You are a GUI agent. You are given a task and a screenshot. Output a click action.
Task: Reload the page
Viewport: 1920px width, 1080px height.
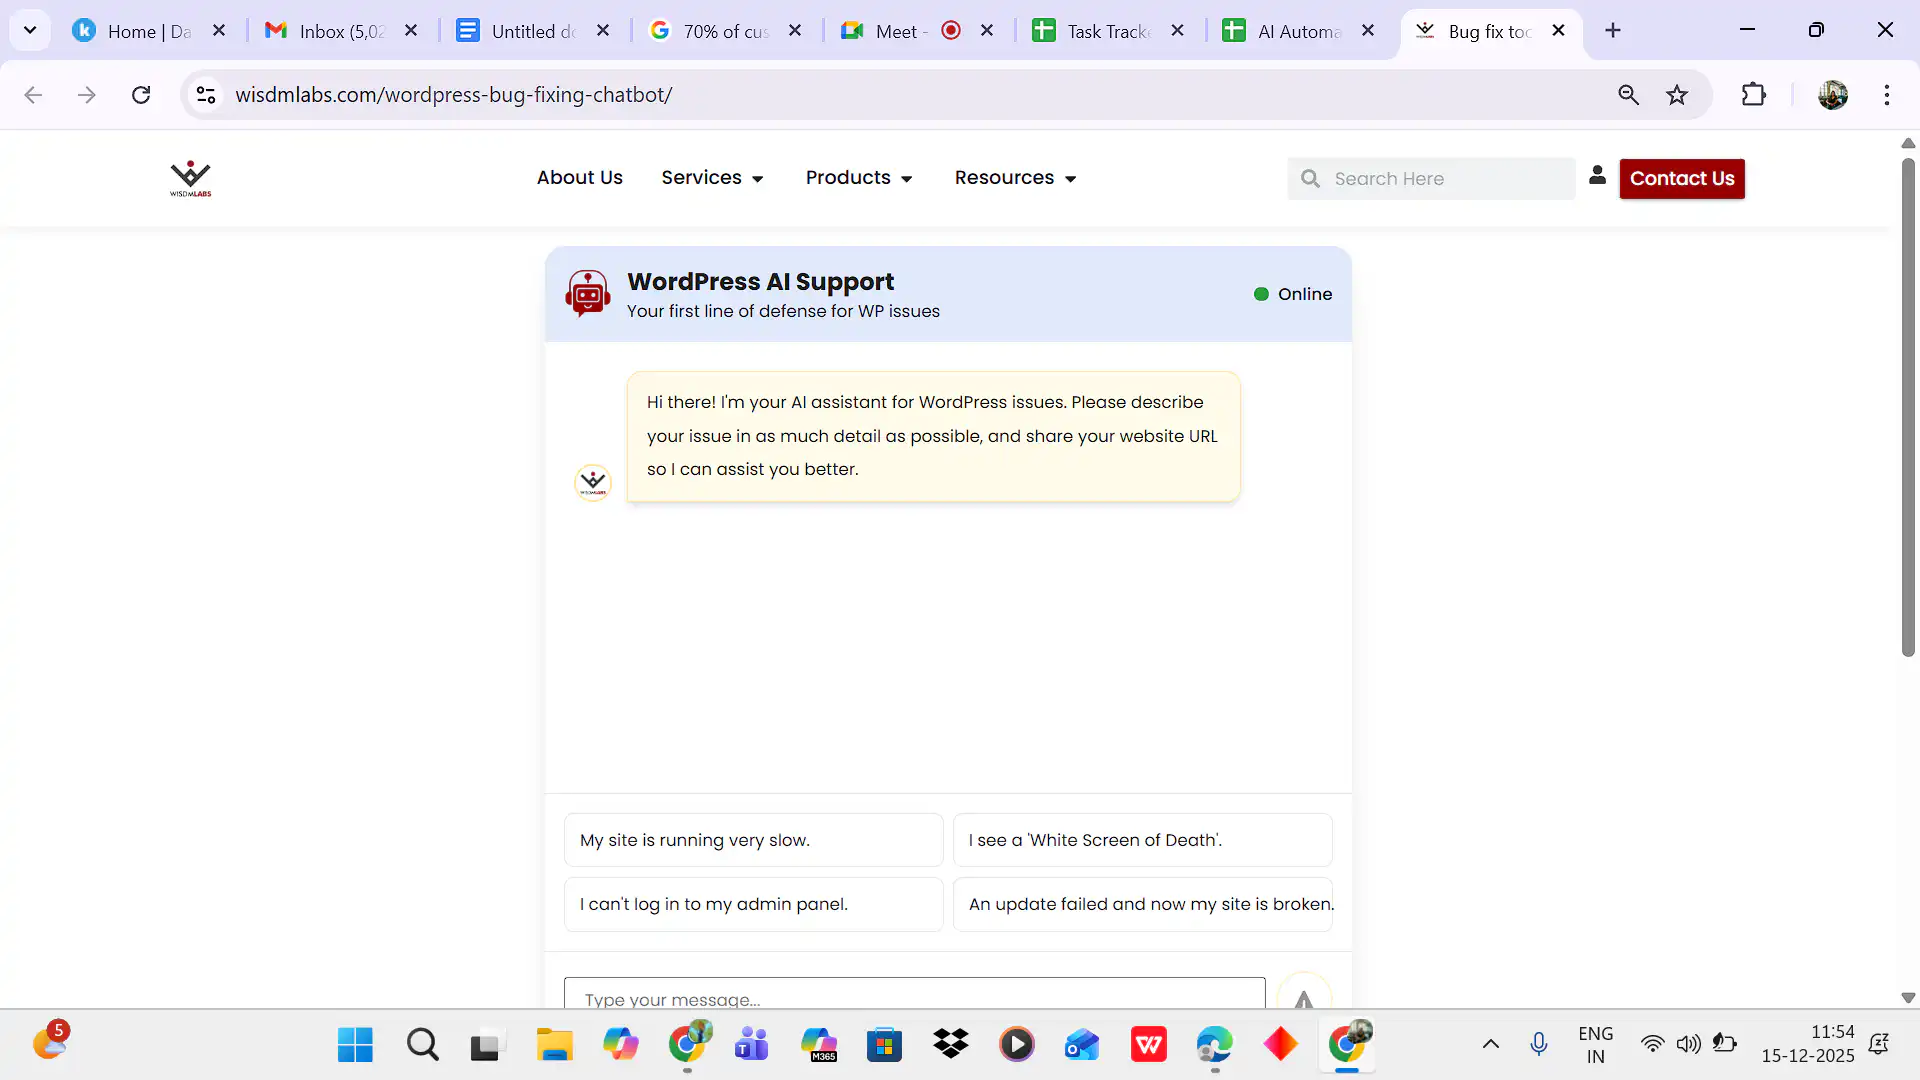pyautogui.click(x=141, y=95)
